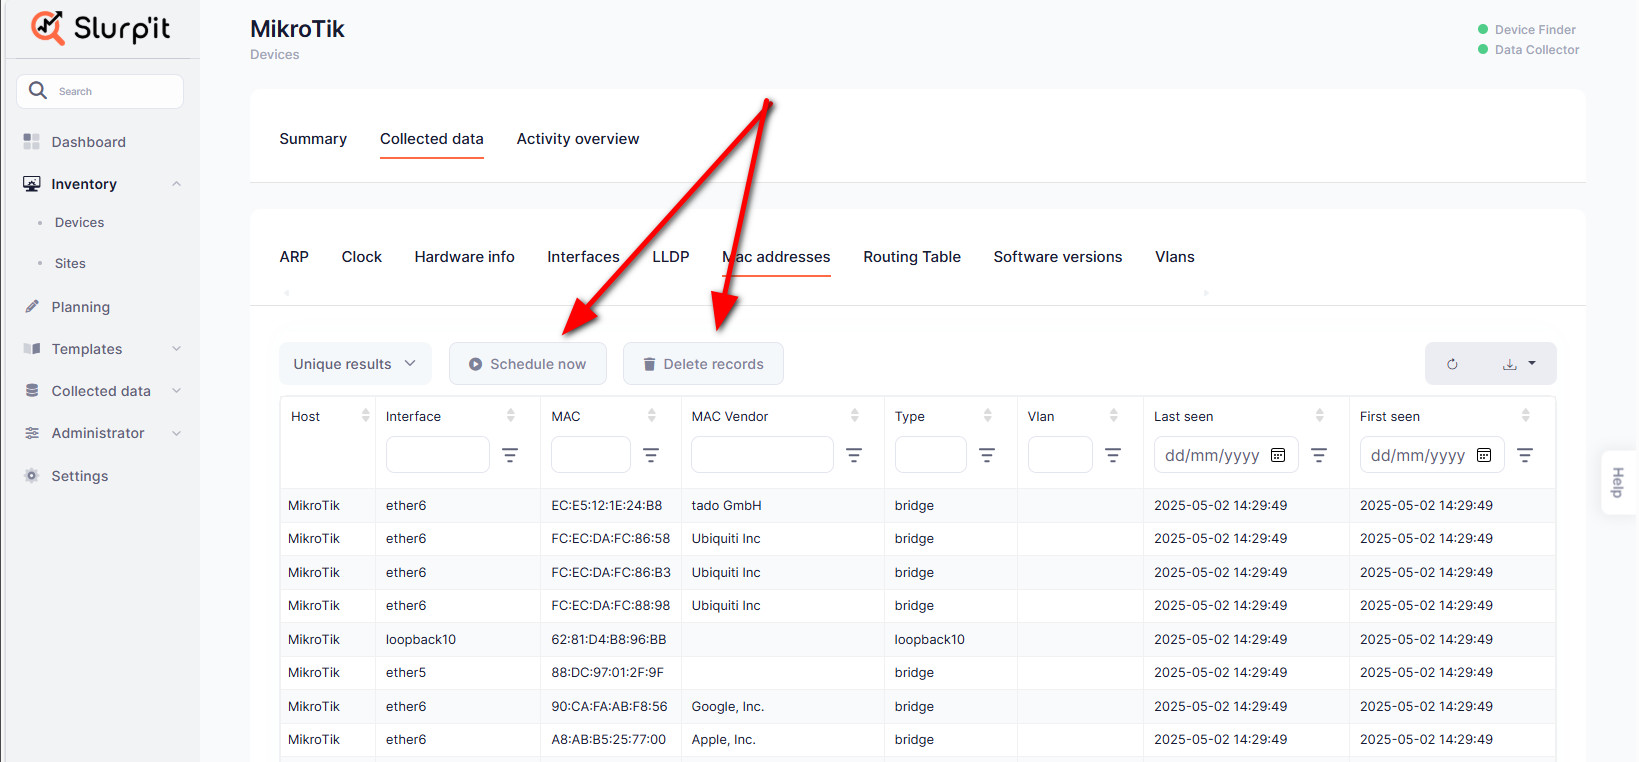
Task: Open the Software versions tab
Action: pos(1058,257)
